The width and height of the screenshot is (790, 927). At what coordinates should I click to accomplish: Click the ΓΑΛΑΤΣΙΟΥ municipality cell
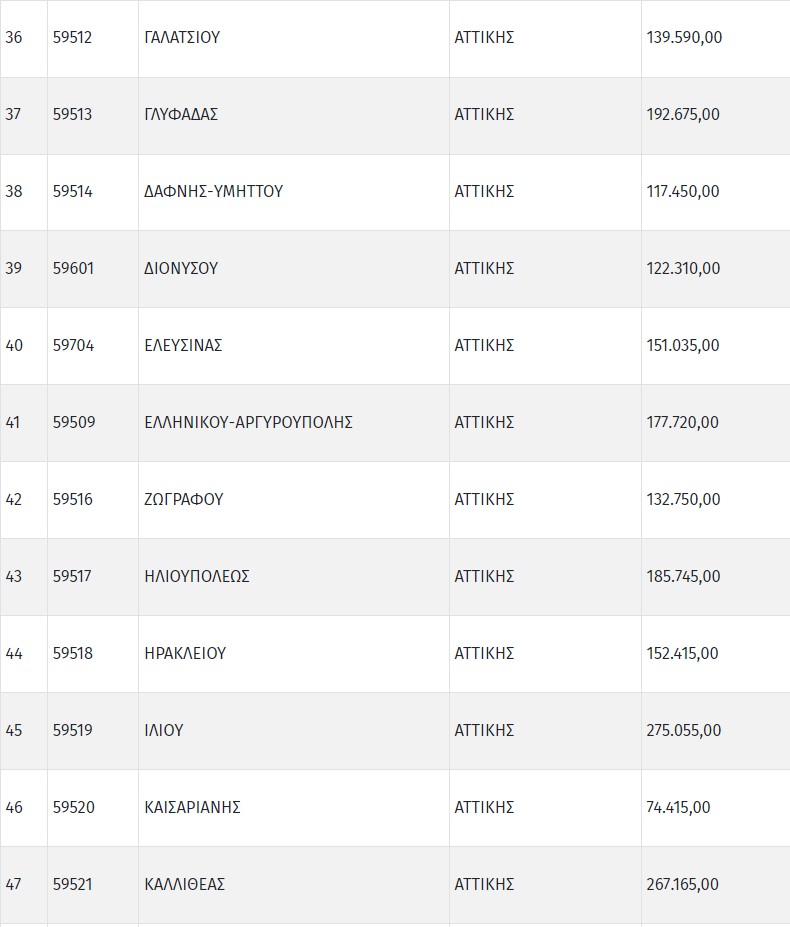coord(182,38)
